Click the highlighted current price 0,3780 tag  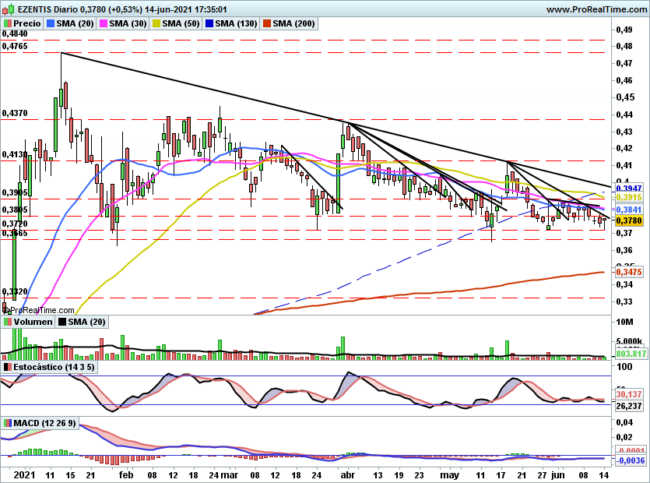tap(628, 221)
